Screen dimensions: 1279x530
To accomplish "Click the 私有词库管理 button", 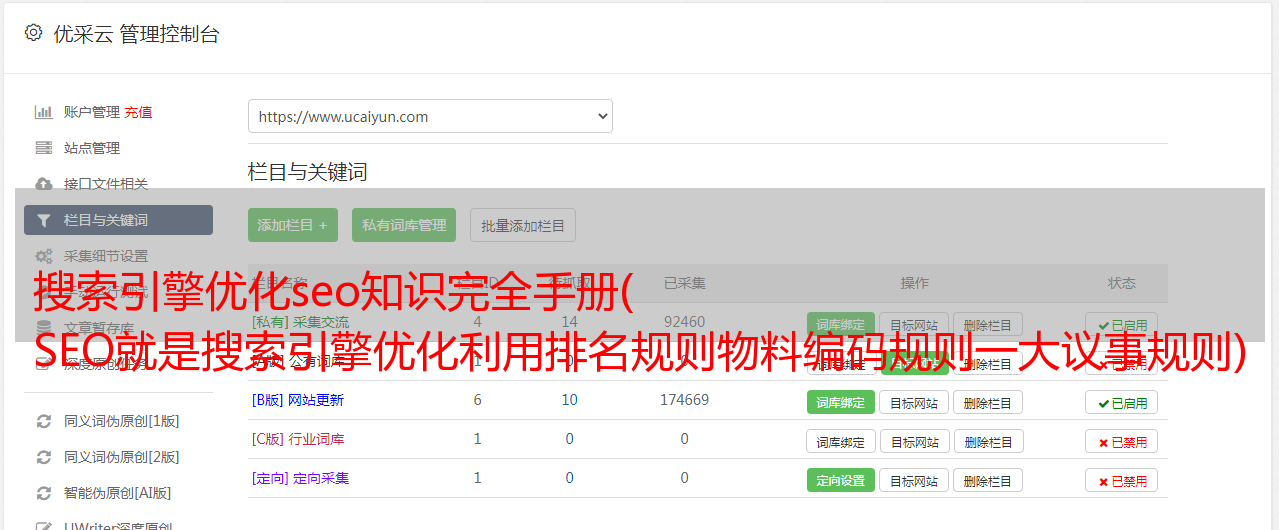I will click(404, 225).
